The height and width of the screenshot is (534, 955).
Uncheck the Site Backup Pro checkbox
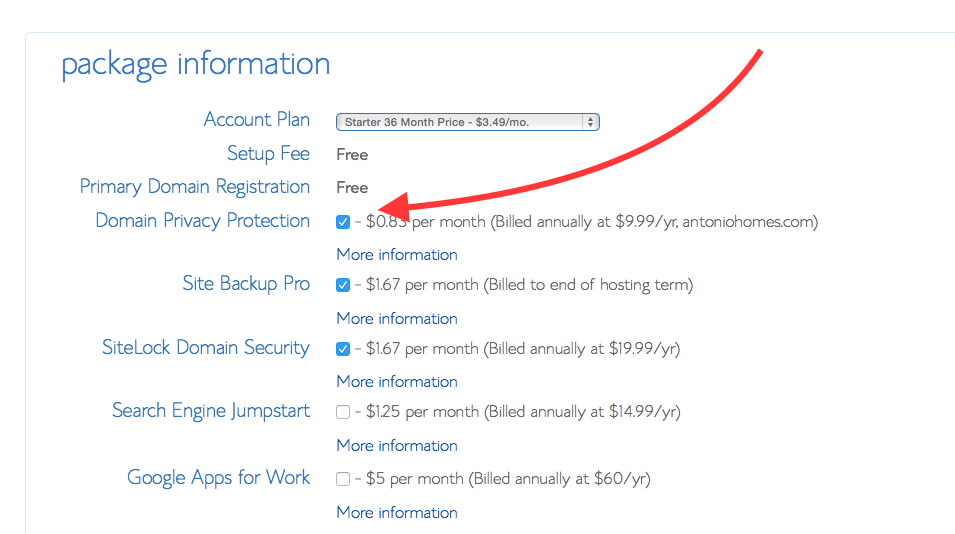click(343, 285)
